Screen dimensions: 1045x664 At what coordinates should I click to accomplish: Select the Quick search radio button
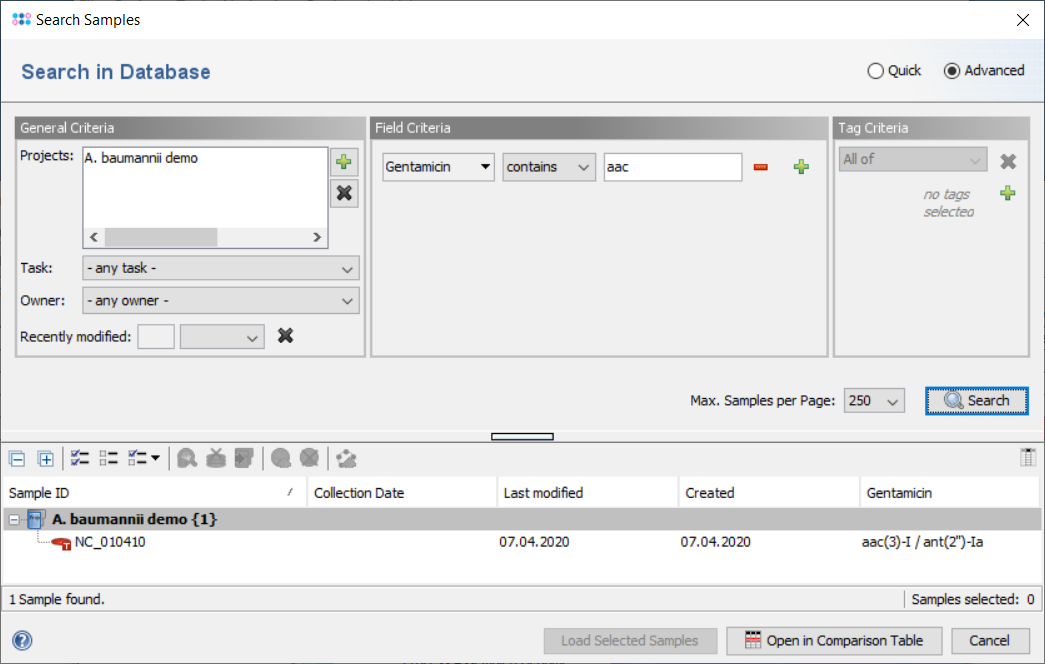click(876, 71)
